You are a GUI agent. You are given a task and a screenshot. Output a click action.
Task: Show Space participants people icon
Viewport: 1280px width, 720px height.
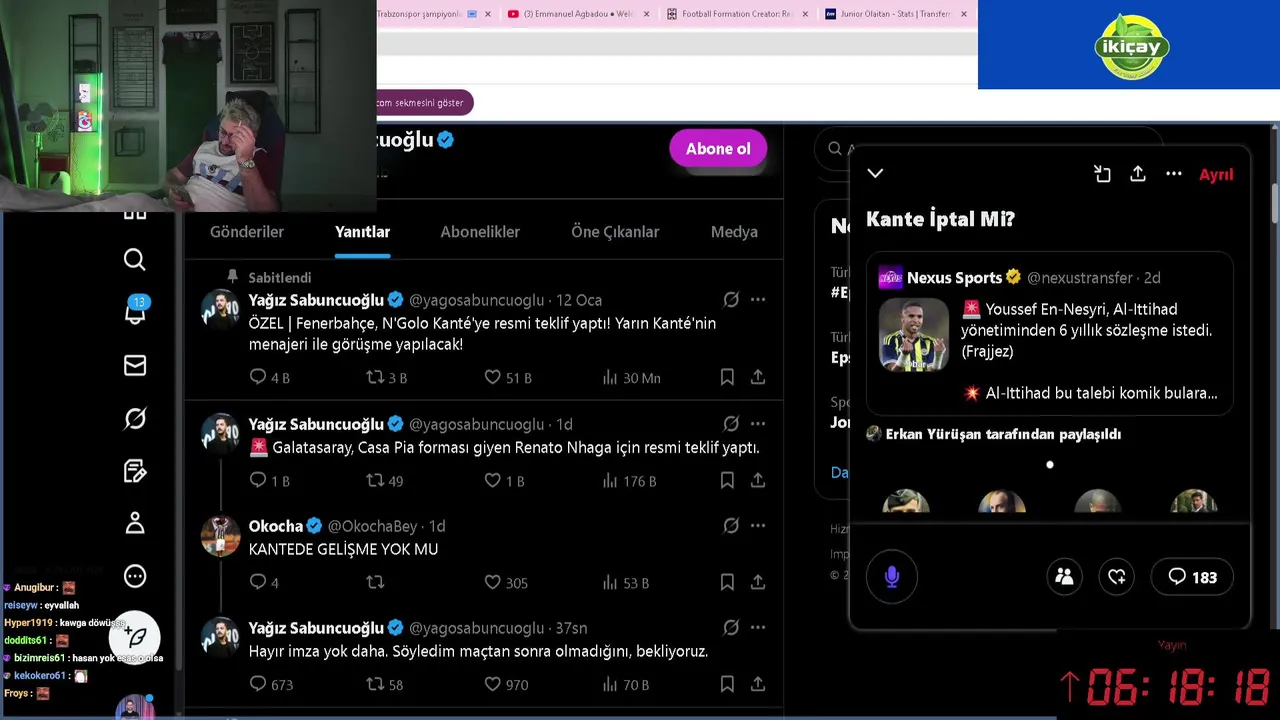(x=1064, y=577)
